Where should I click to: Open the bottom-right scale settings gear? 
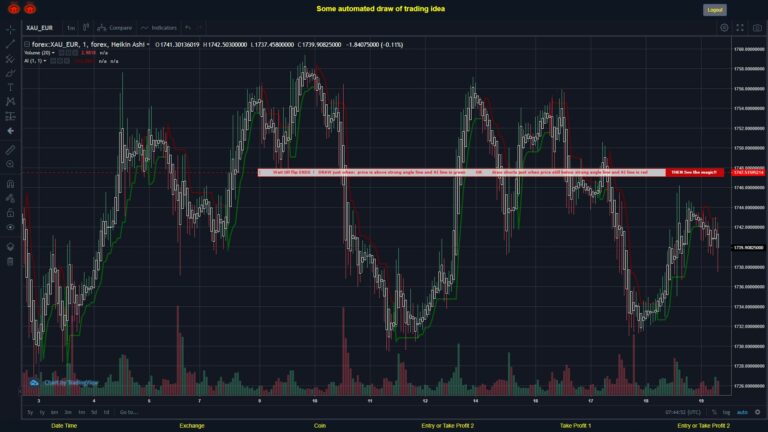[758, 412]
